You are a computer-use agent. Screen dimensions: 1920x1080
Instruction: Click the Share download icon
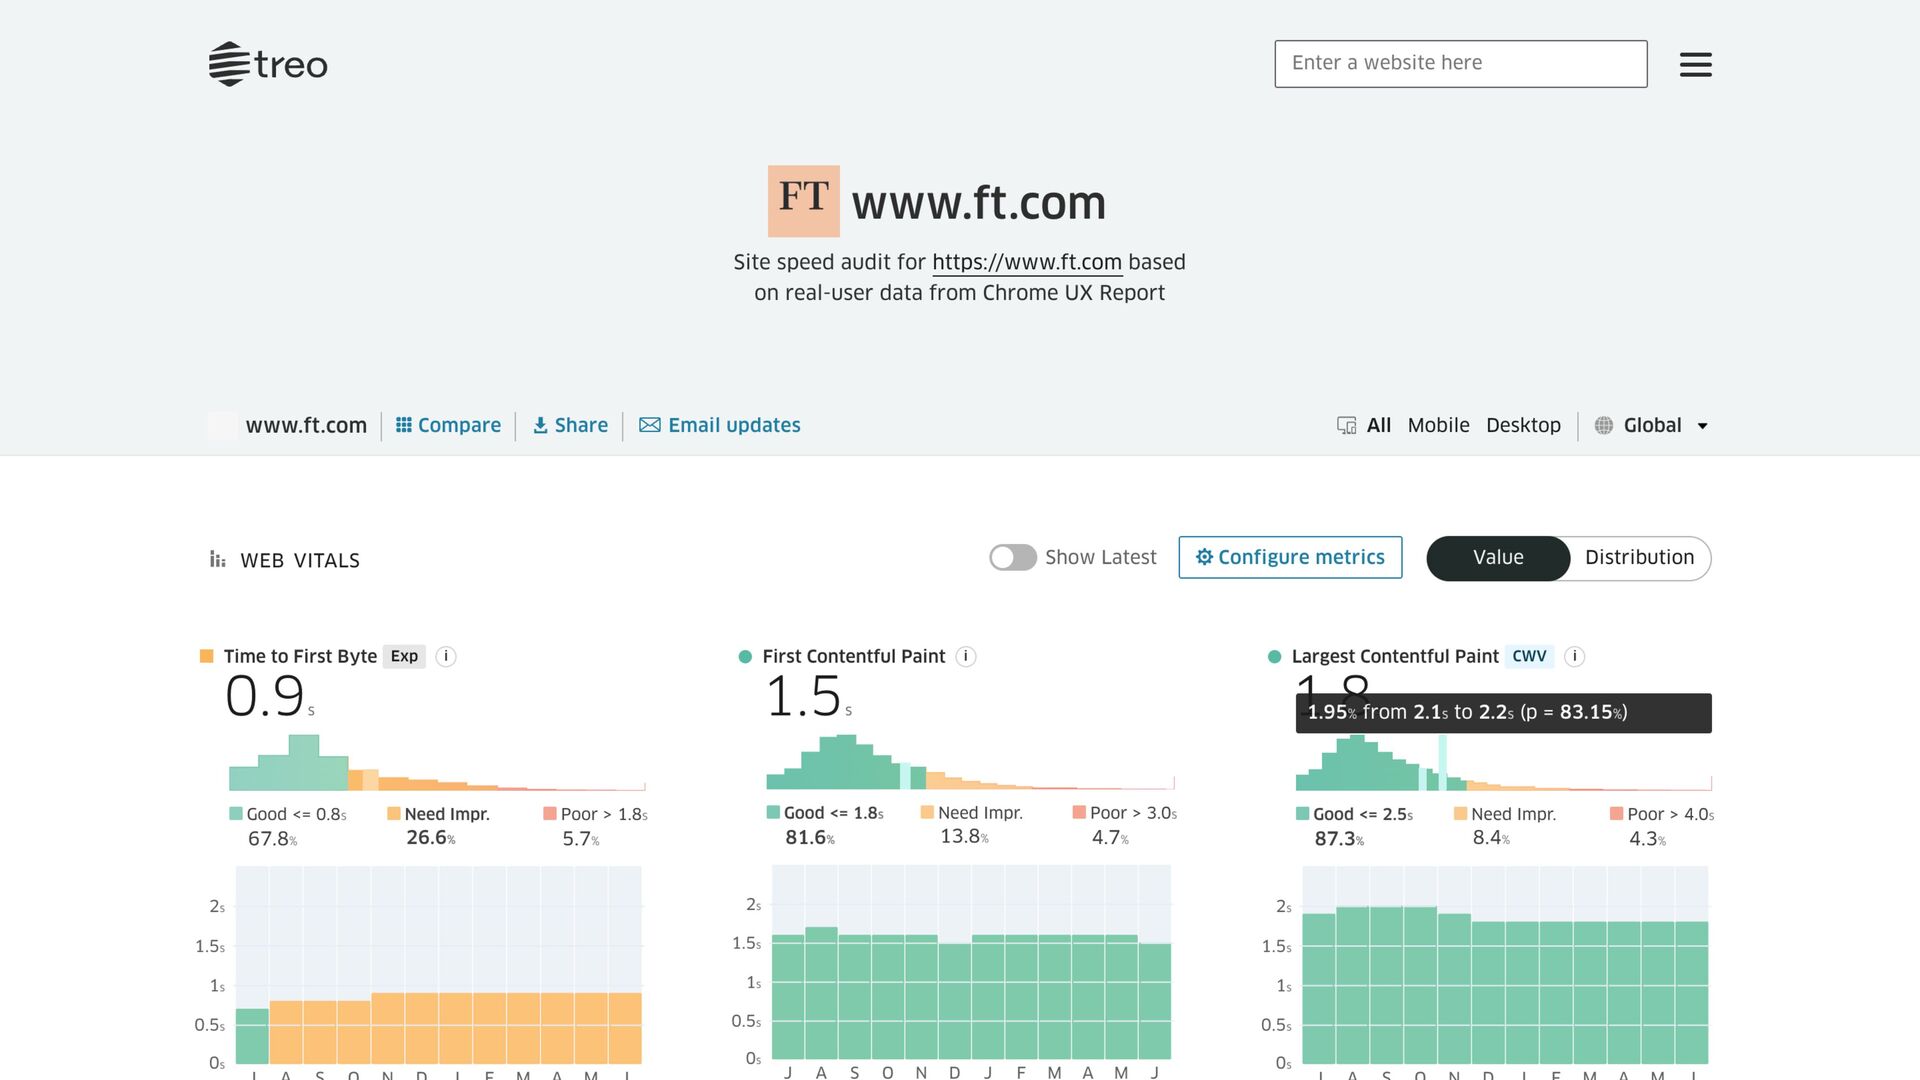(x=540, y=425)
